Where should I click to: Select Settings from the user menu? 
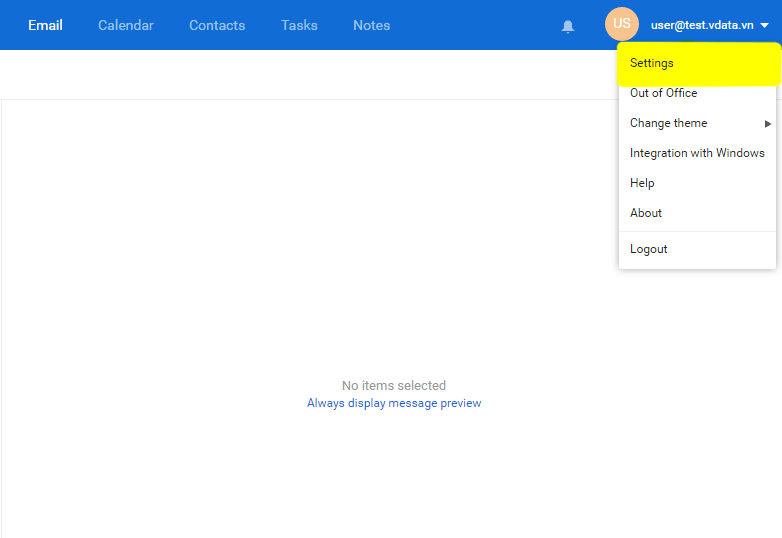point(652,63)
